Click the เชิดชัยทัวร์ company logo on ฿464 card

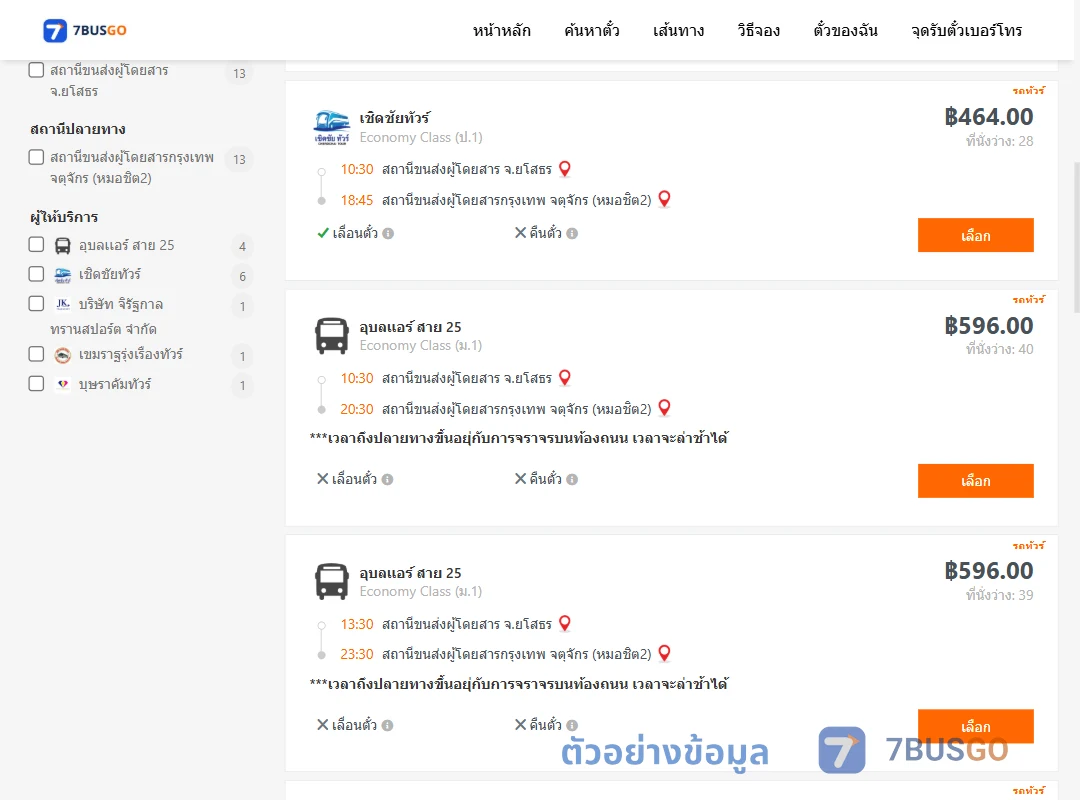pyautogui.click(x=331, y=127)
